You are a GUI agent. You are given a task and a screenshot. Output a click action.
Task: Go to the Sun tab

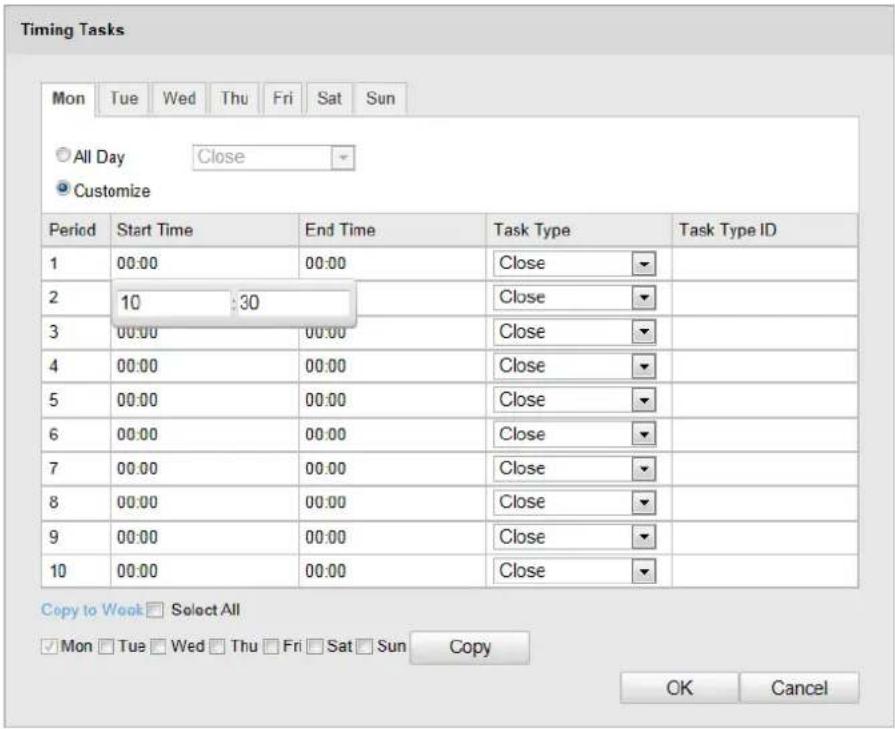(x=380, y=99)
